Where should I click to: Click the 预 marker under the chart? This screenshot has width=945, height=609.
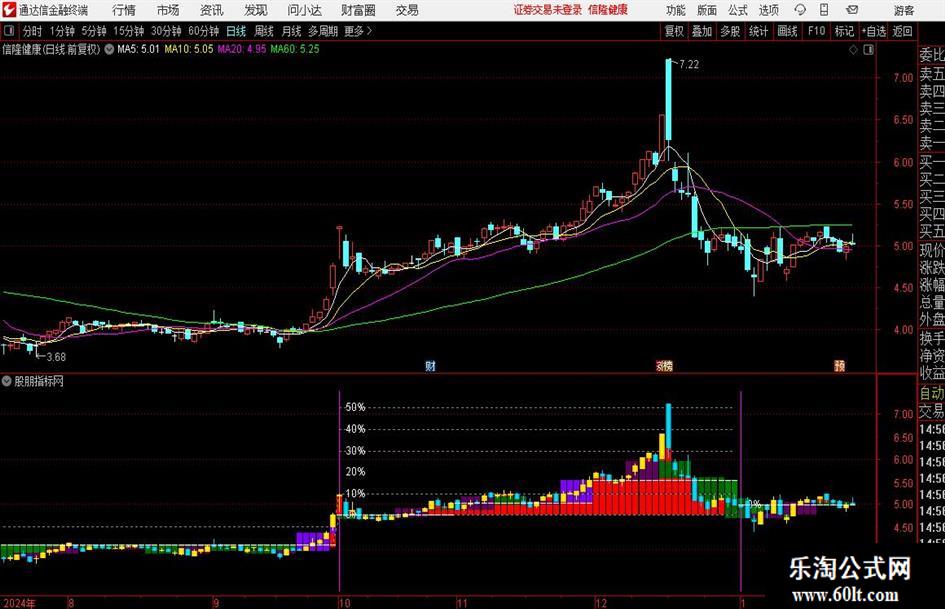tap(839, 366)
